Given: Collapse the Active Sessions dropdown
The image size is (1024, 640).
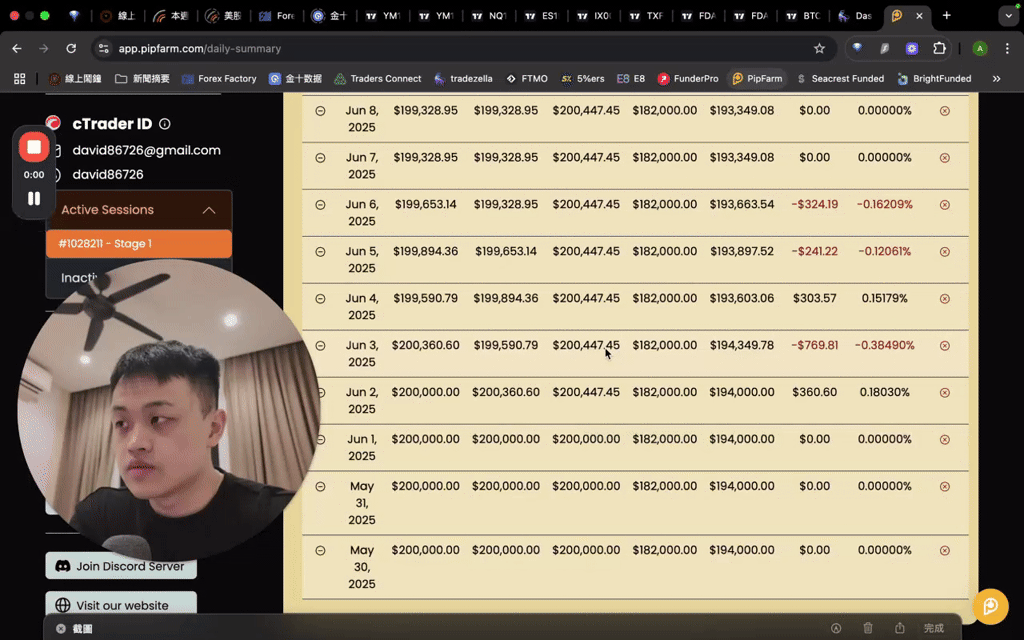Looking at the screenshot, I should (x=209, y=210).
